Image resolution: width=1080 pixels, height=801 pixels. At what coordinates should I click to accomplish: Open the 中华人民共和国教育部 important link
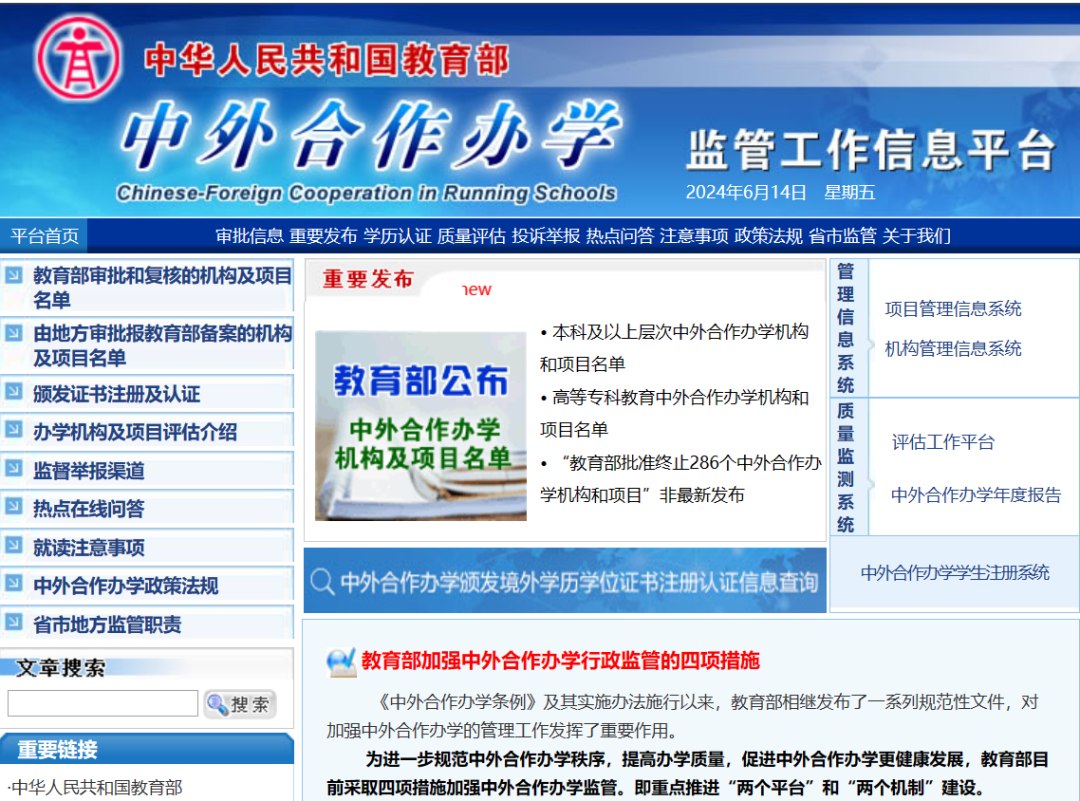tap(95, 787)
